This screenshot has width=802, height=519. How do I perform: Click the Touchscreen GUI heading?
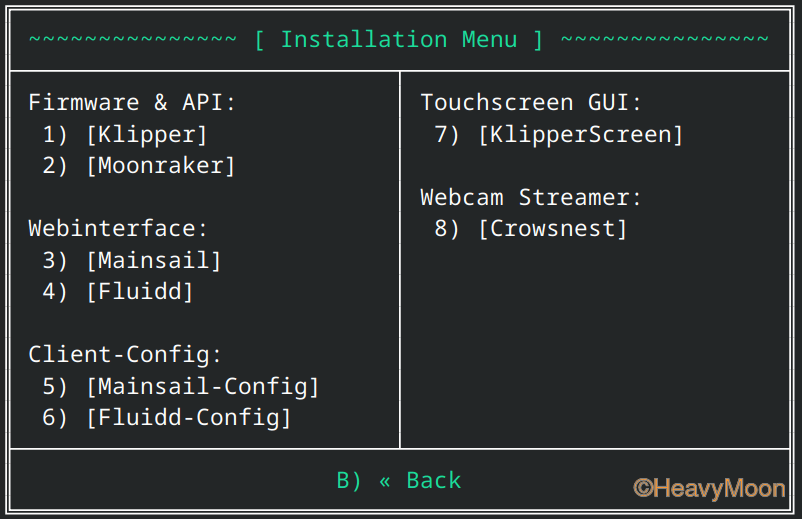(x=531, y=103)
